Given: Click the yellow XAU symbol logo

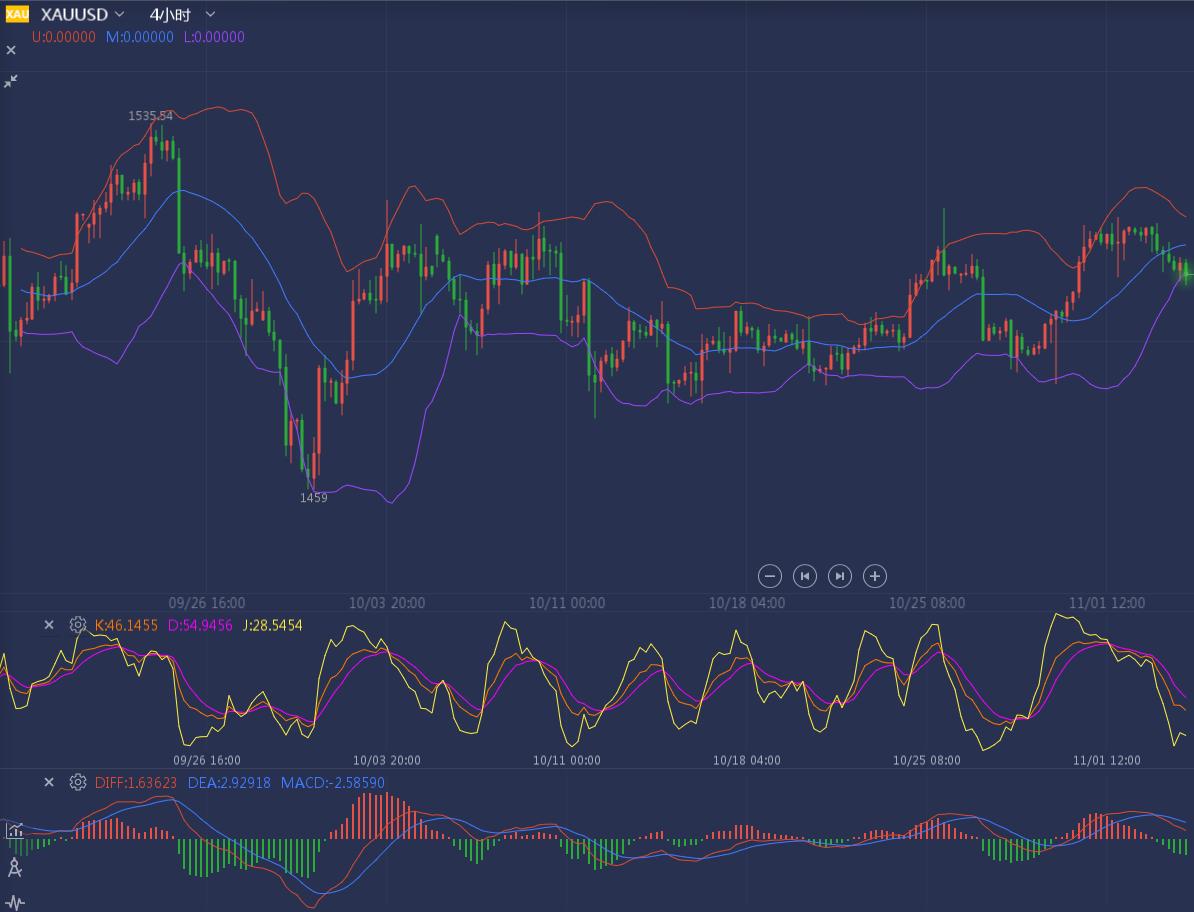Looking at the screenshot, I should [17, 14].
